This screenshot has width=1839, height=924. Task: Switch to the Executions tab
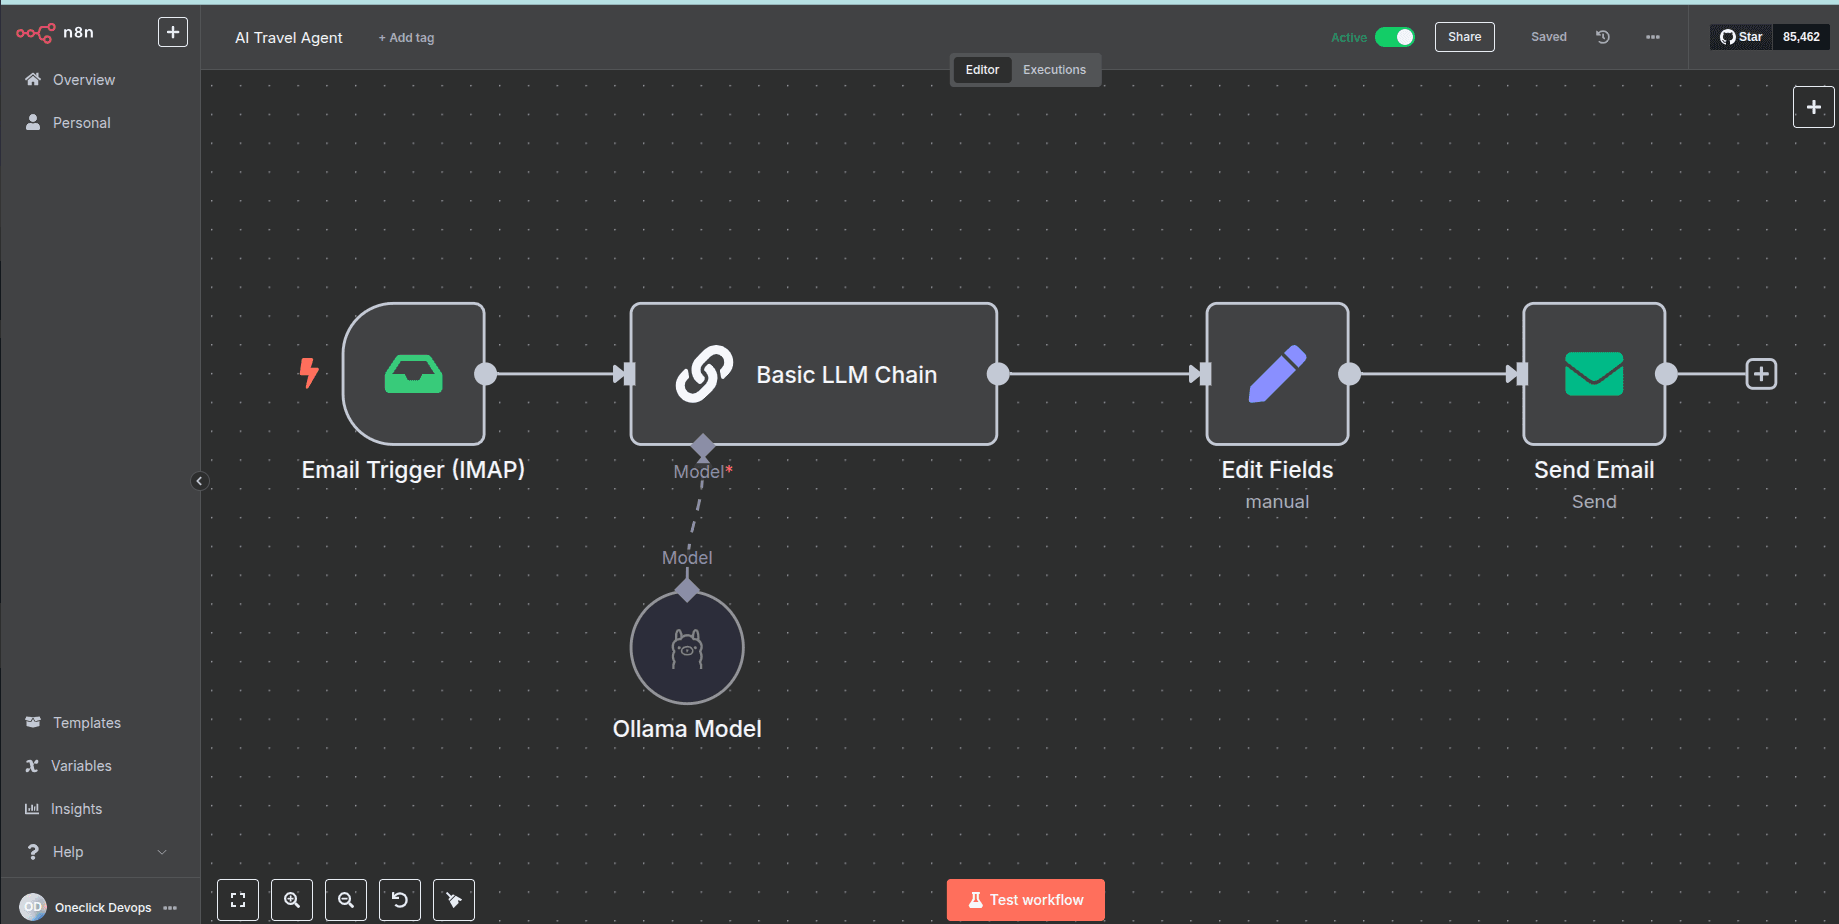point(1054,70)
